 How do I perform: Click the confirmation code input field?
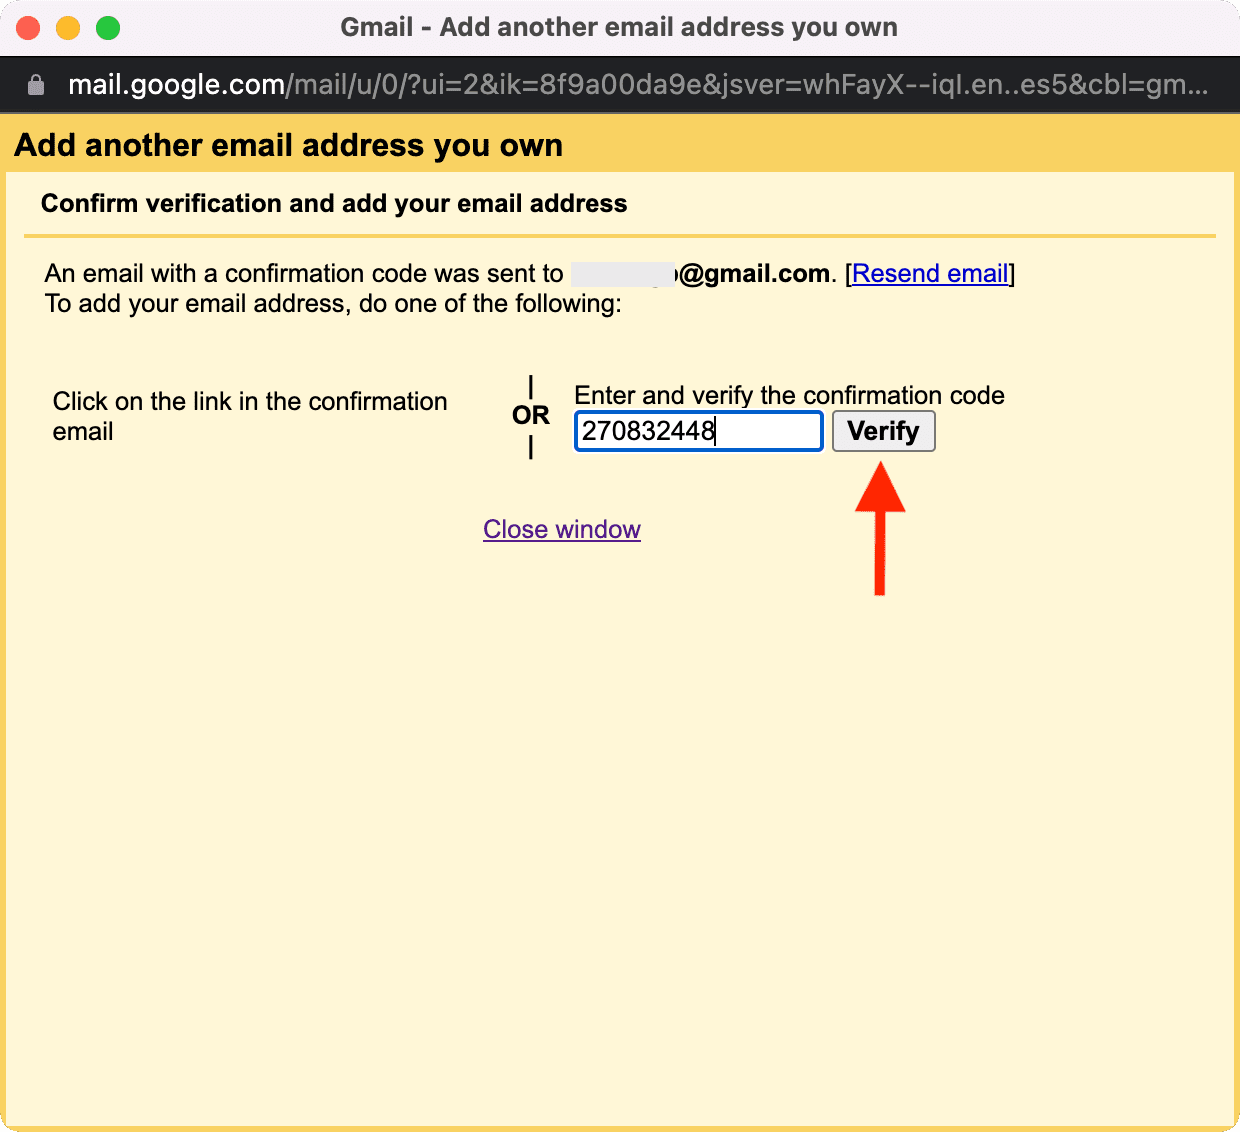coord(698,431)
